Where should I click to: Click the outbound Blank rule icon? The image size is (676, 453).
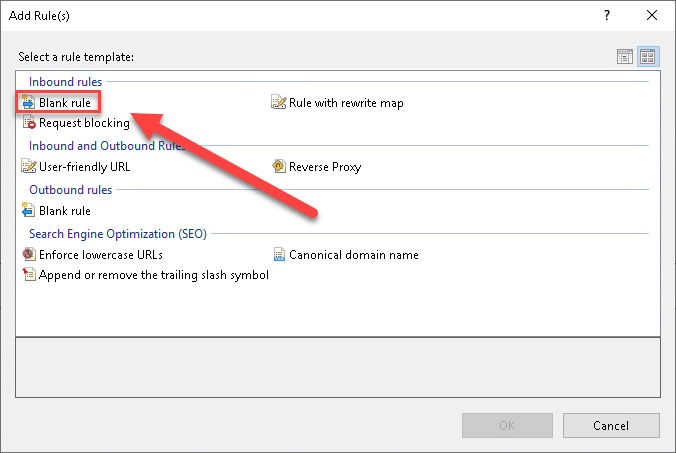point(28,211)
